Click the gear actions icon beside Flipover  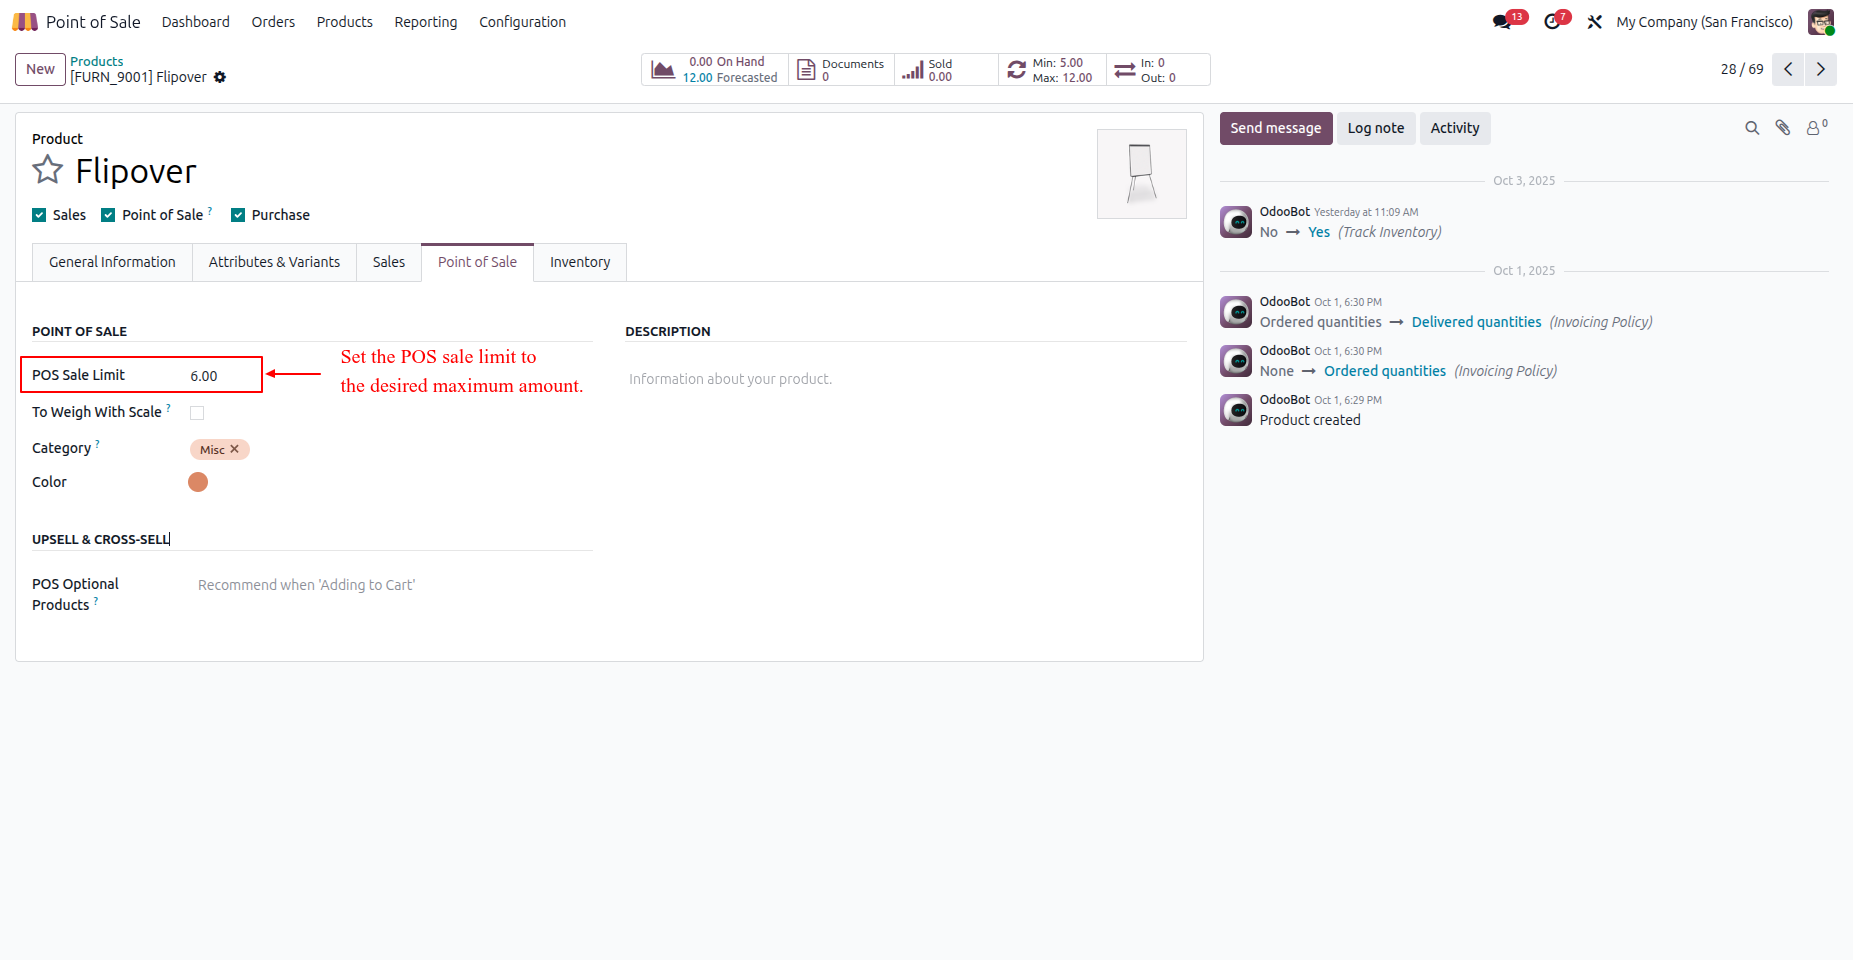click(220, 77)
